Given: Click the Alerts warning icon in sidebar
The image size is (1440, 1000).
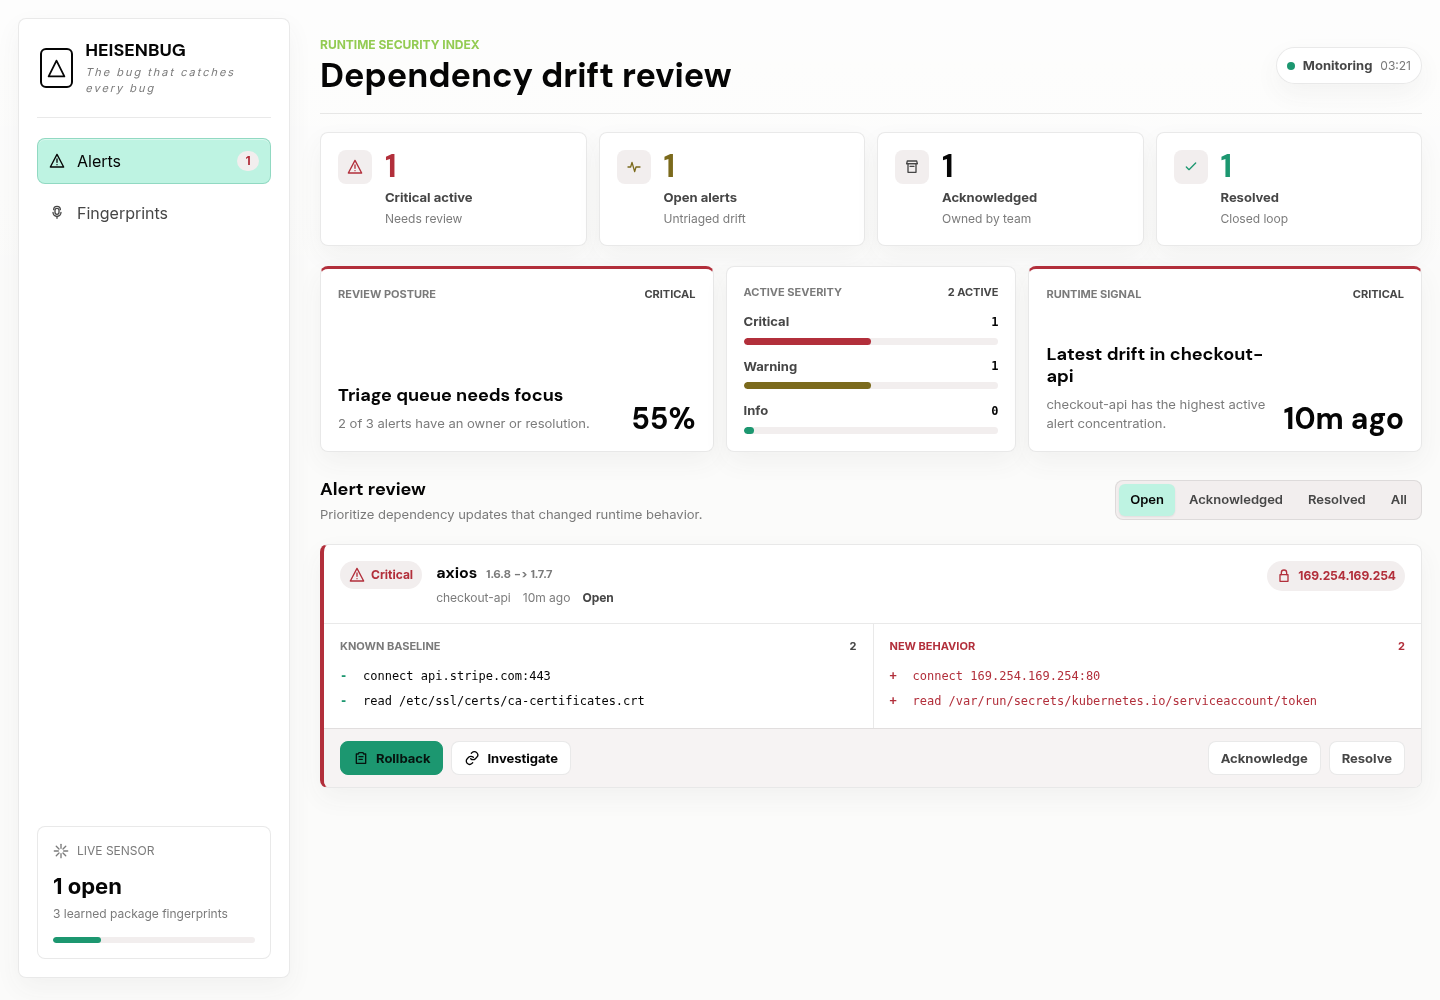Looking at the screenshot, I should pyautogui.click(x=57, y=161).
